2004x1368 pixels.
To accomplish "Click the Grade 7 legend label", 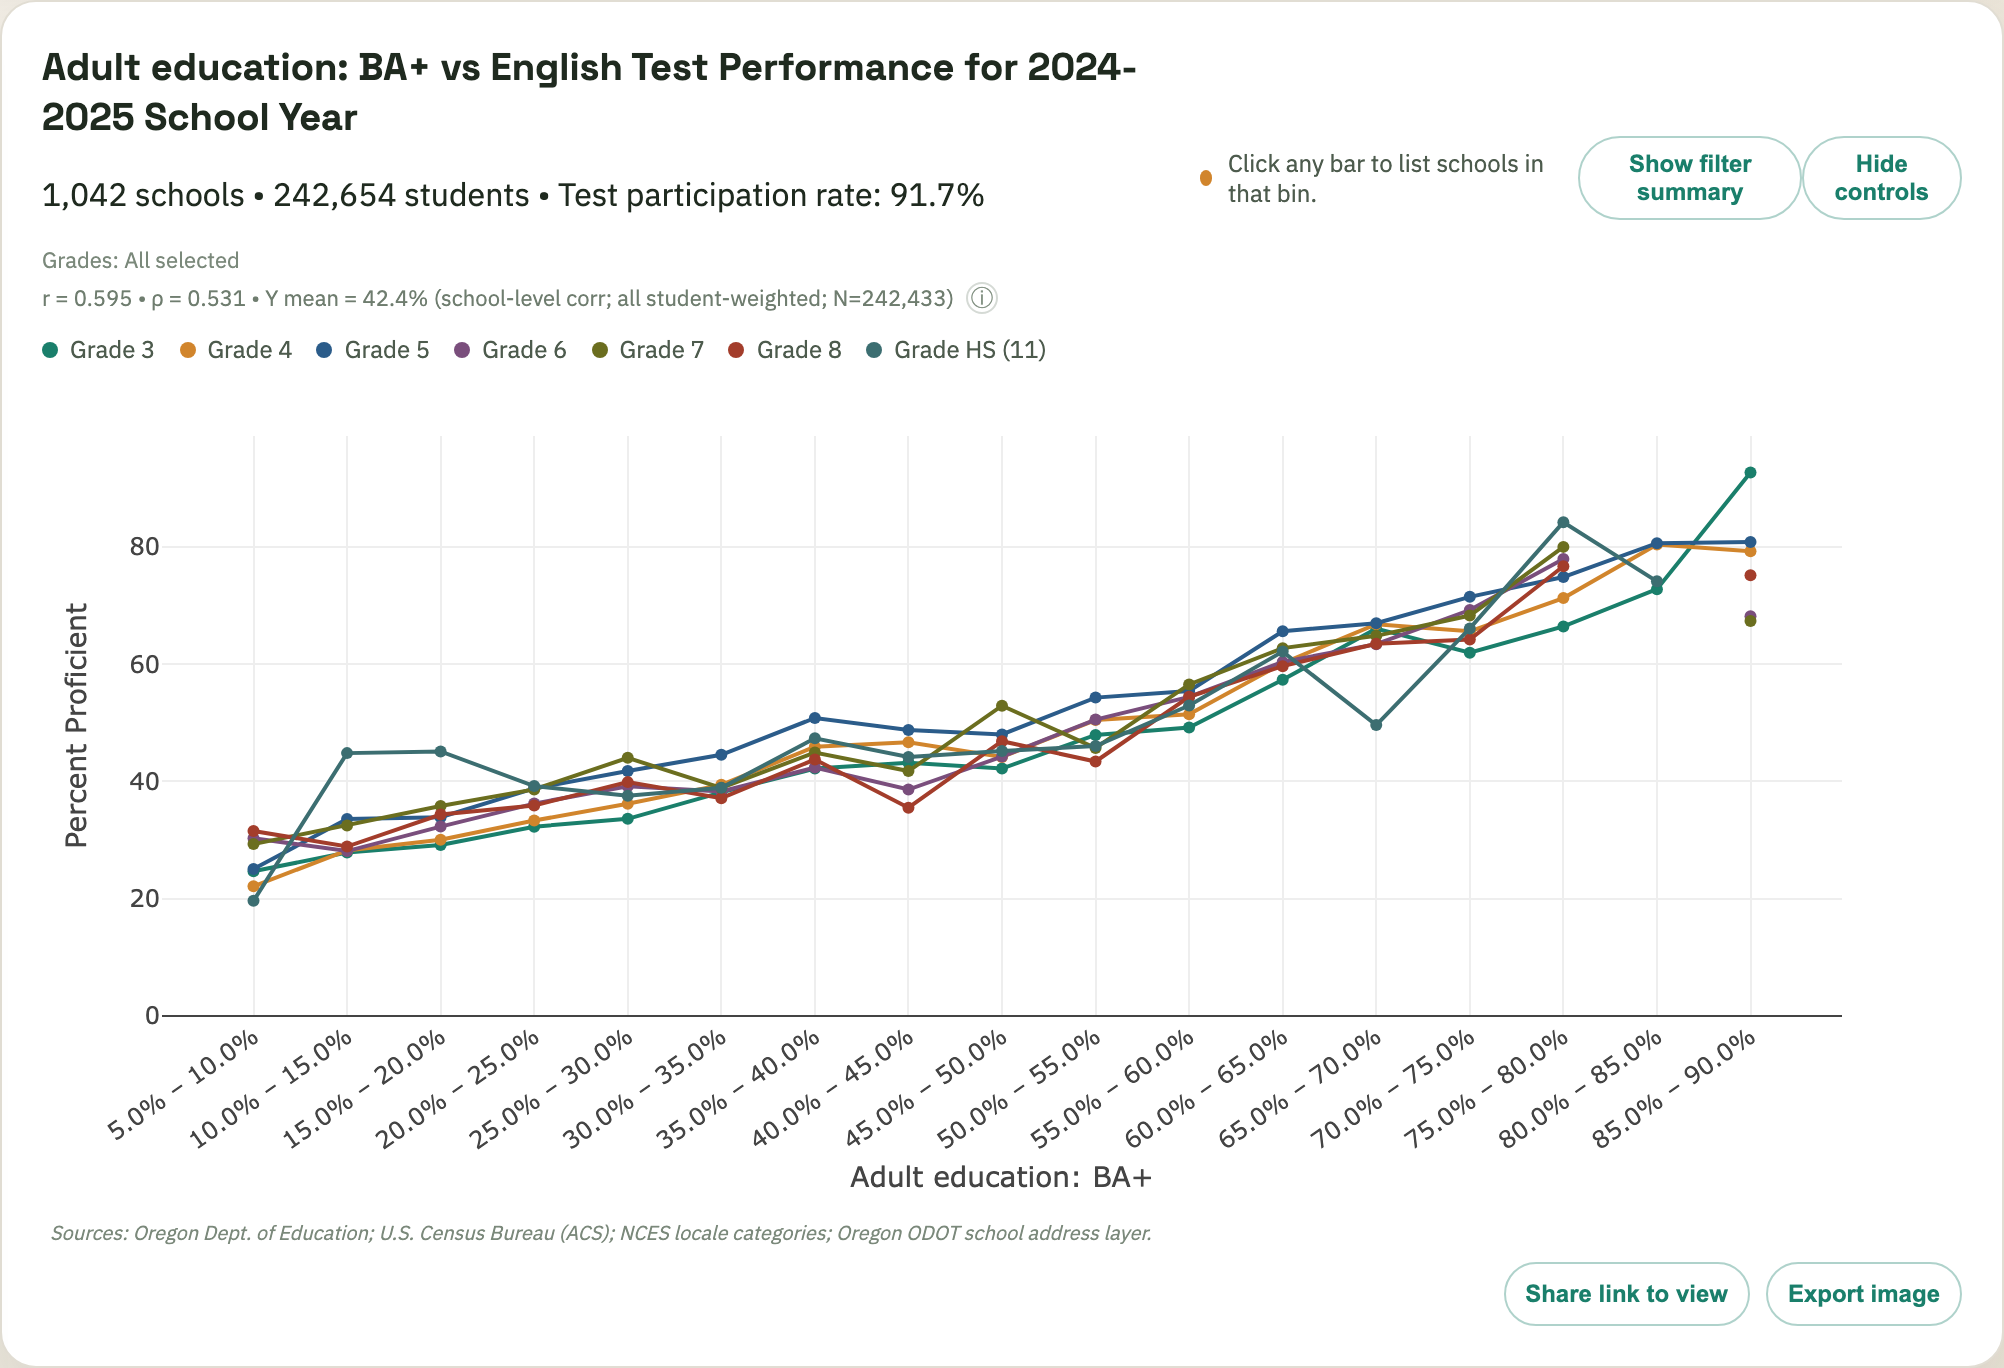I will (x=661, y=350).
